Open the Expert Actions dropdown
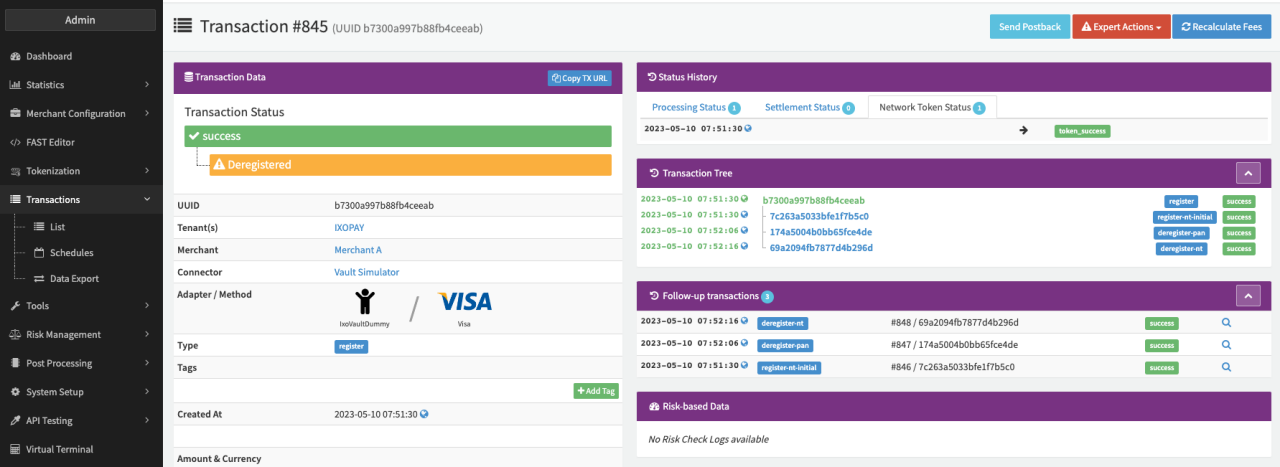This screenshot has height=467, width=1280. [x=1120, y=27]
